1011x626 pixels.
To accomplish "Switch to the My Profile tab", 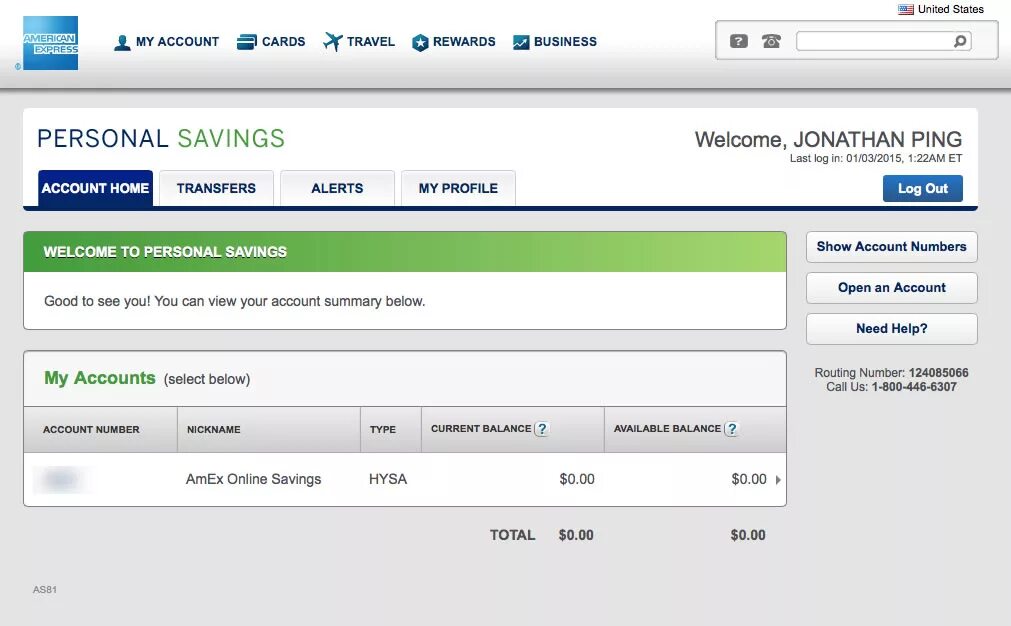I will point(458,188).
